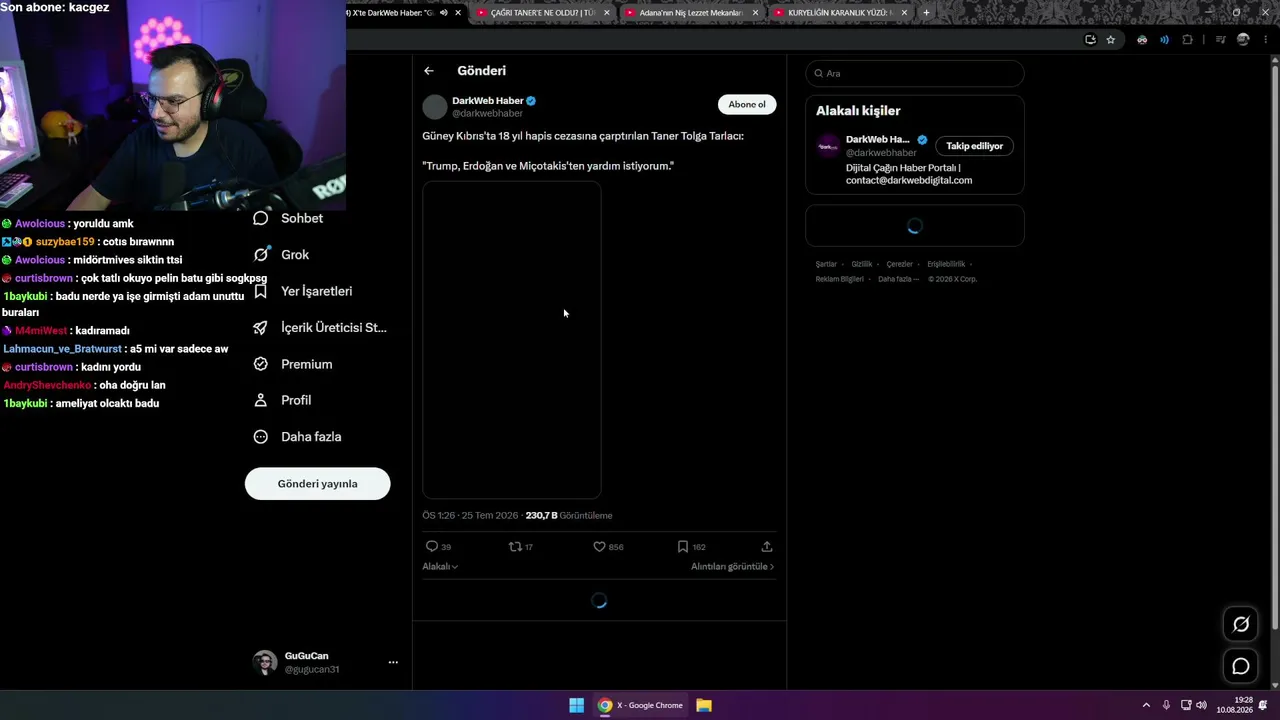Open the Sohbet chat icon in sidebar
The width and height of the screenshot is (1280, 720).
pyautogui.click(x=261, y=218)
